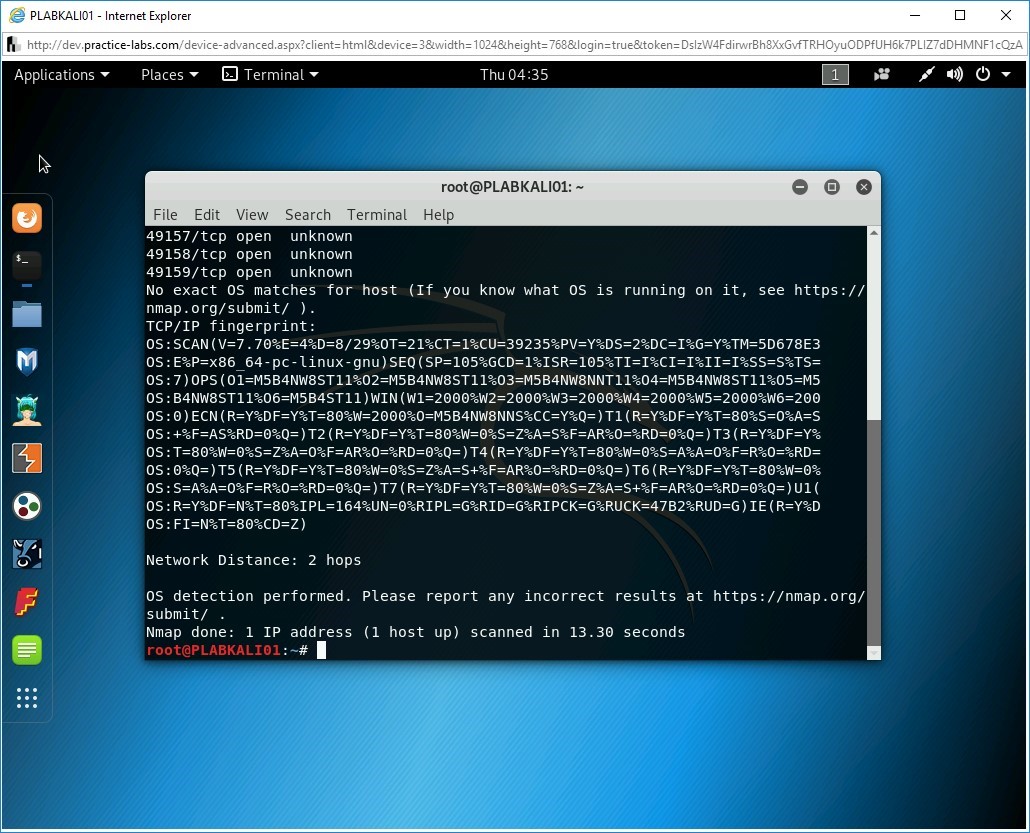The image size is (1030, 833).
Task: Open the terminal's Search menu
Action: (x=307, y=215)
